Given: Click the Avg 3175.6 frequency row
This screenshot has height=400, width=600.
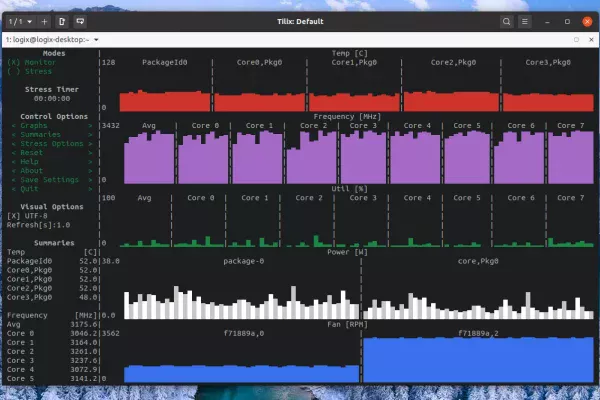Looking at the screenshot, I should [52, 324].
